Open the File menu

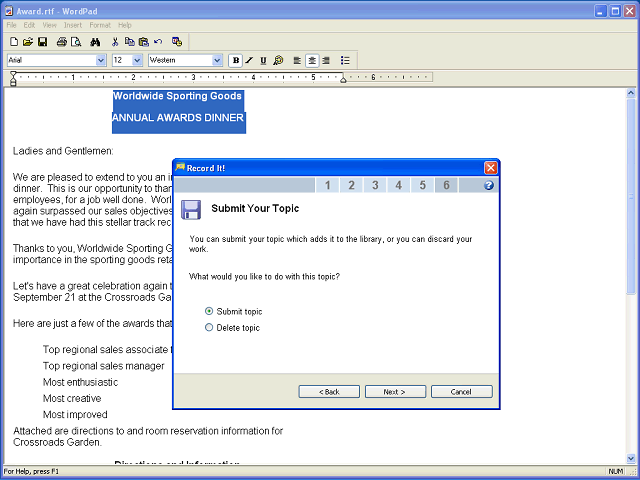tap(11, 25)
